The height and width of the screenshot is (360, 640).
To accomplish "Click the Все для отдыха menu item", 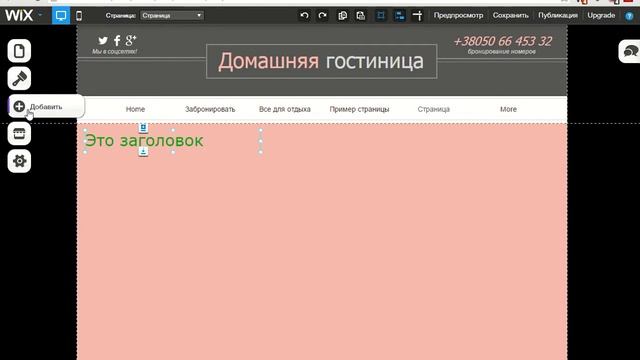I will (x=284, y=109).
